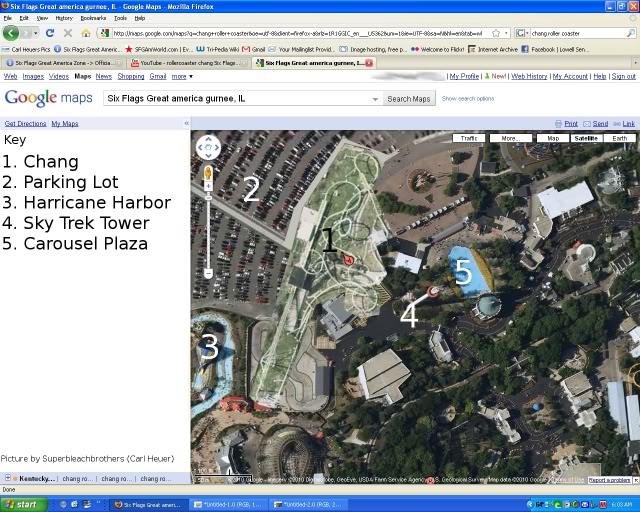Screen dimensions: 640x512
Task: Switch to Earth view
Action: click(x=620, y=138)
